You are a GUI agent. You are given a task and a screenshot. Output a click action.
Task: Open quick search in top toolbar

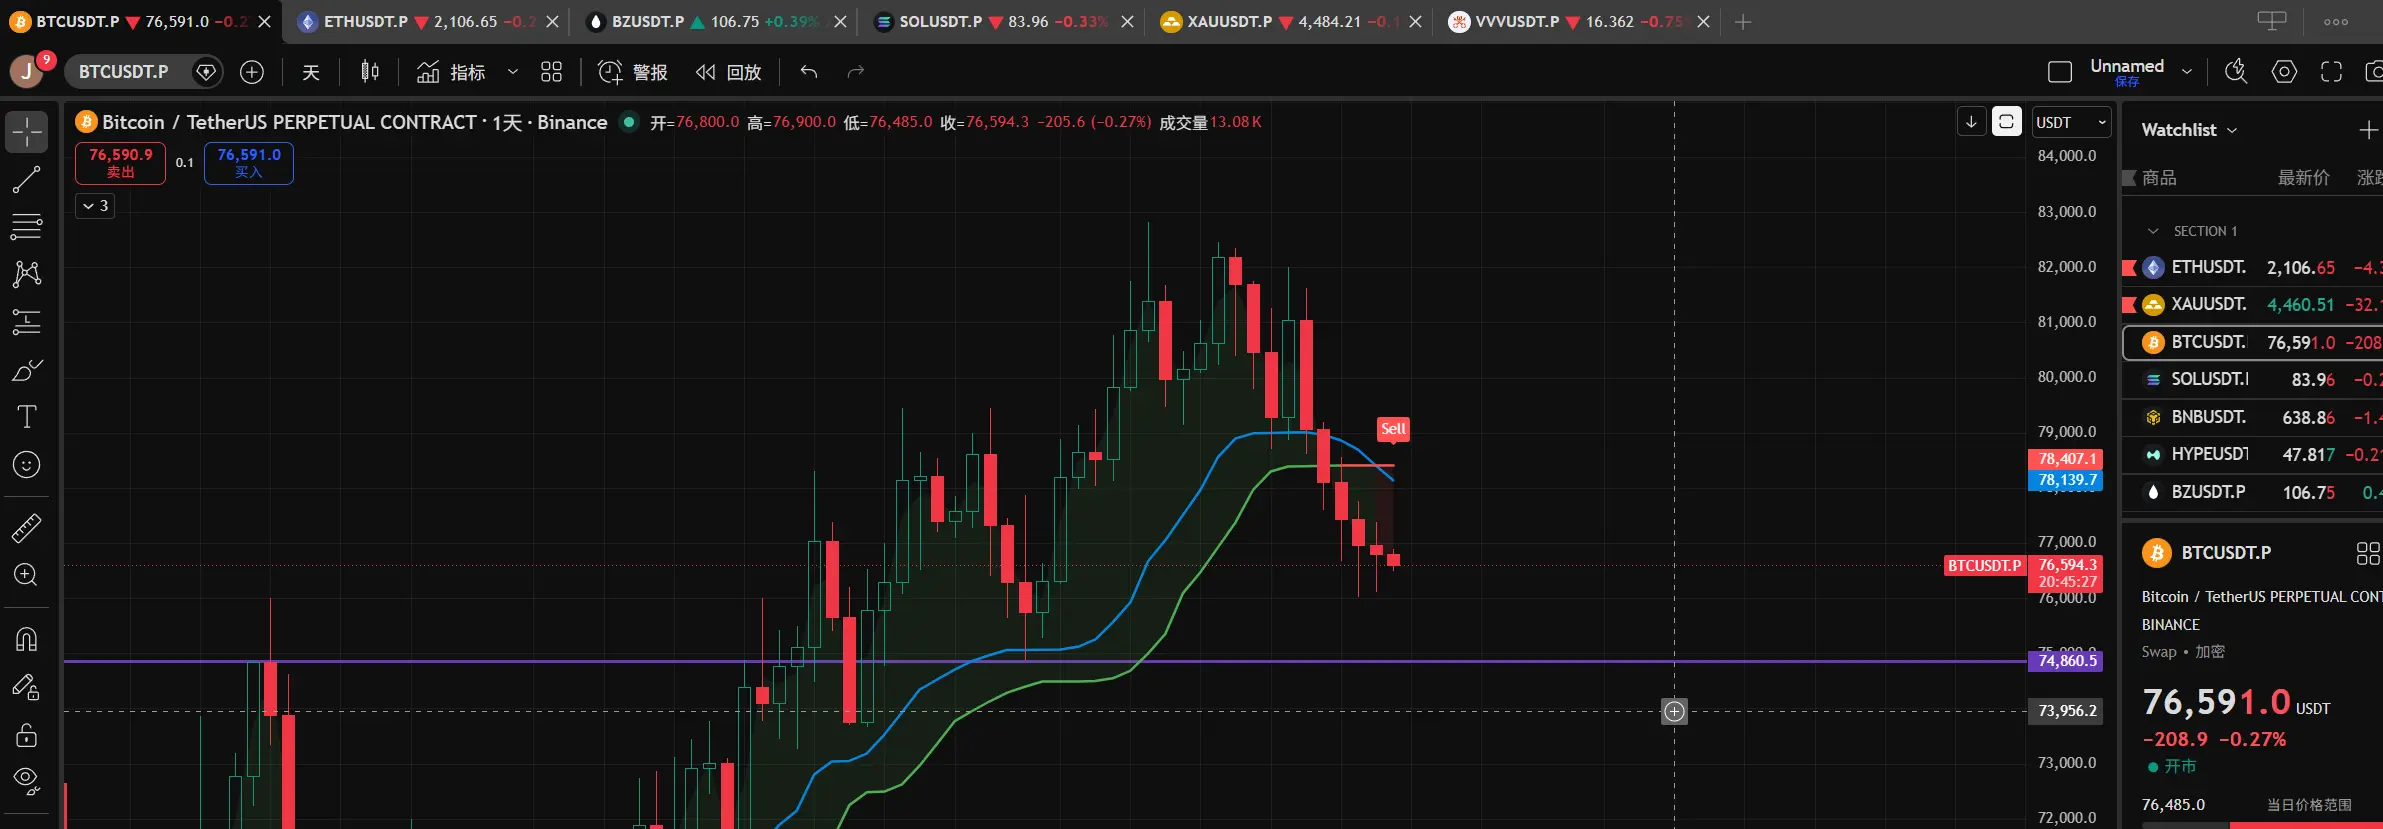point(2236,72)
